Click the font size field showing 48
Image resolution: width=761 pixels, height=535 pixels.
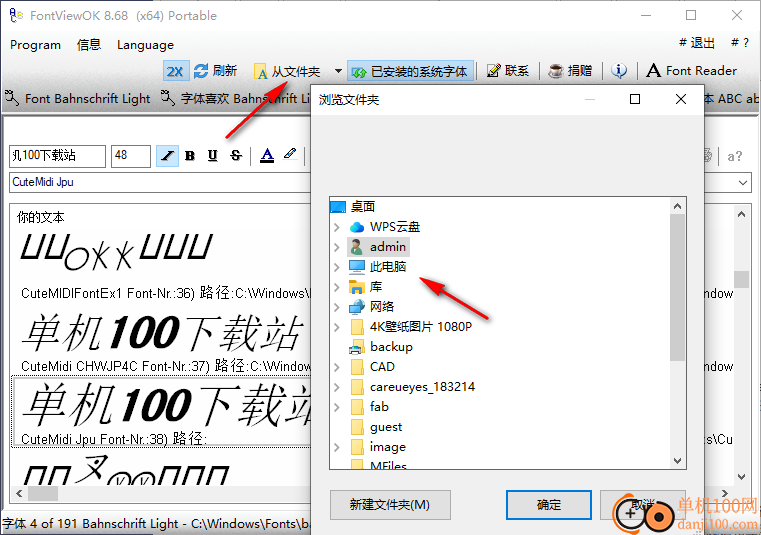click(131, 156)
